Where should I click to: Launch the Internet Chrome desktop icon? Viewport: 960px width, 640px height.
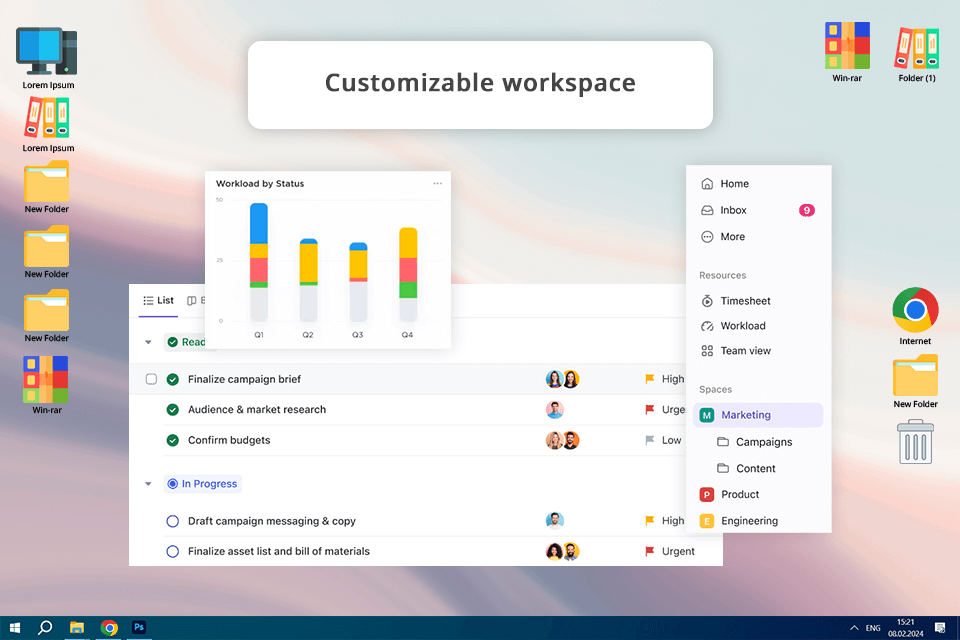(x=915, y=310)
